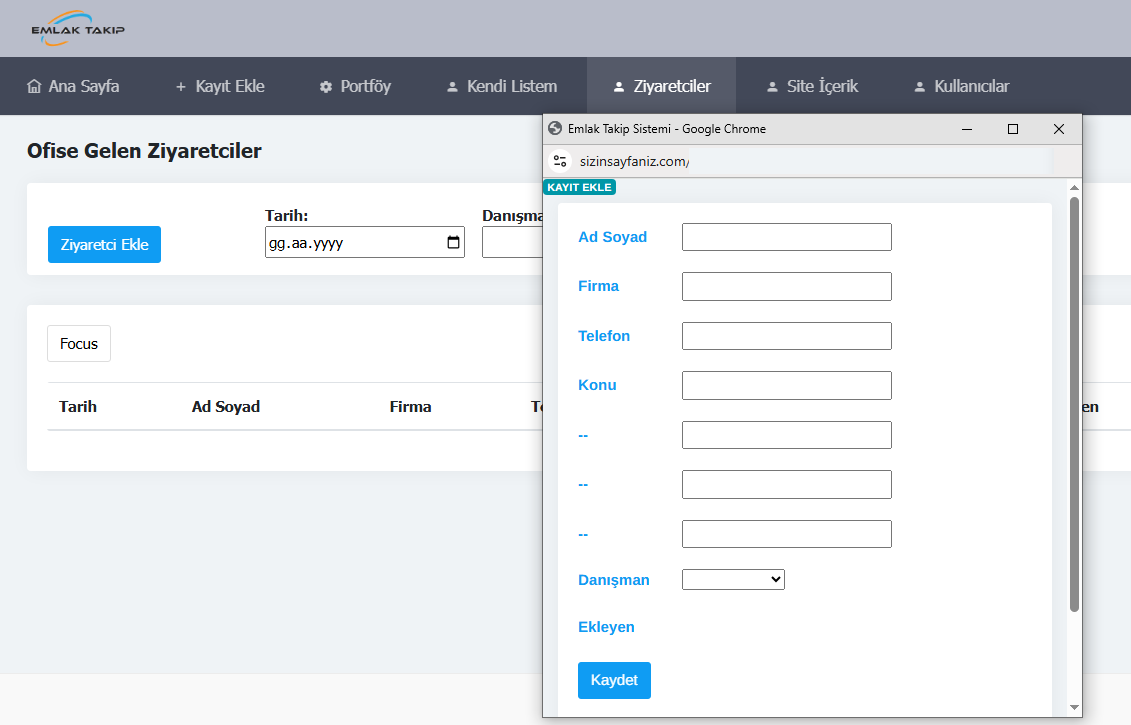Click the plus icon beside Kayıt Ekle
The height and width of the screenshot is (725, 1131).
coord(181,86)
